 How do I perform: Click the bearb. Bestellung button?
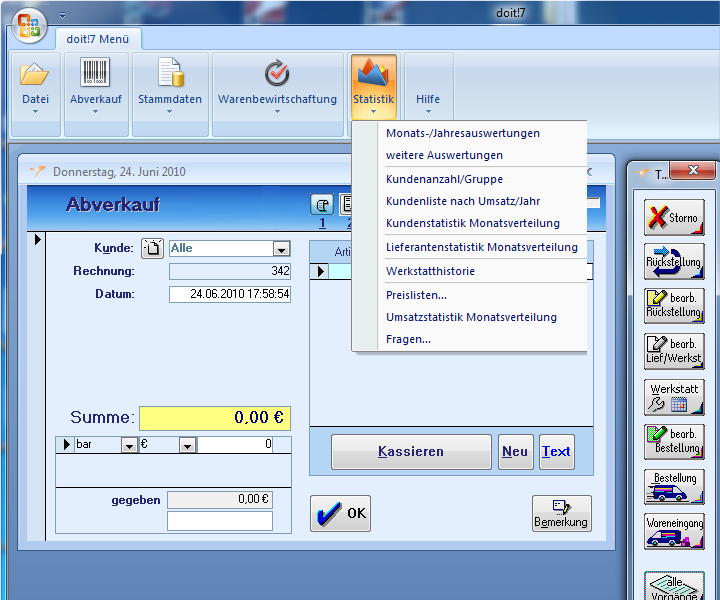pos(674,442)
